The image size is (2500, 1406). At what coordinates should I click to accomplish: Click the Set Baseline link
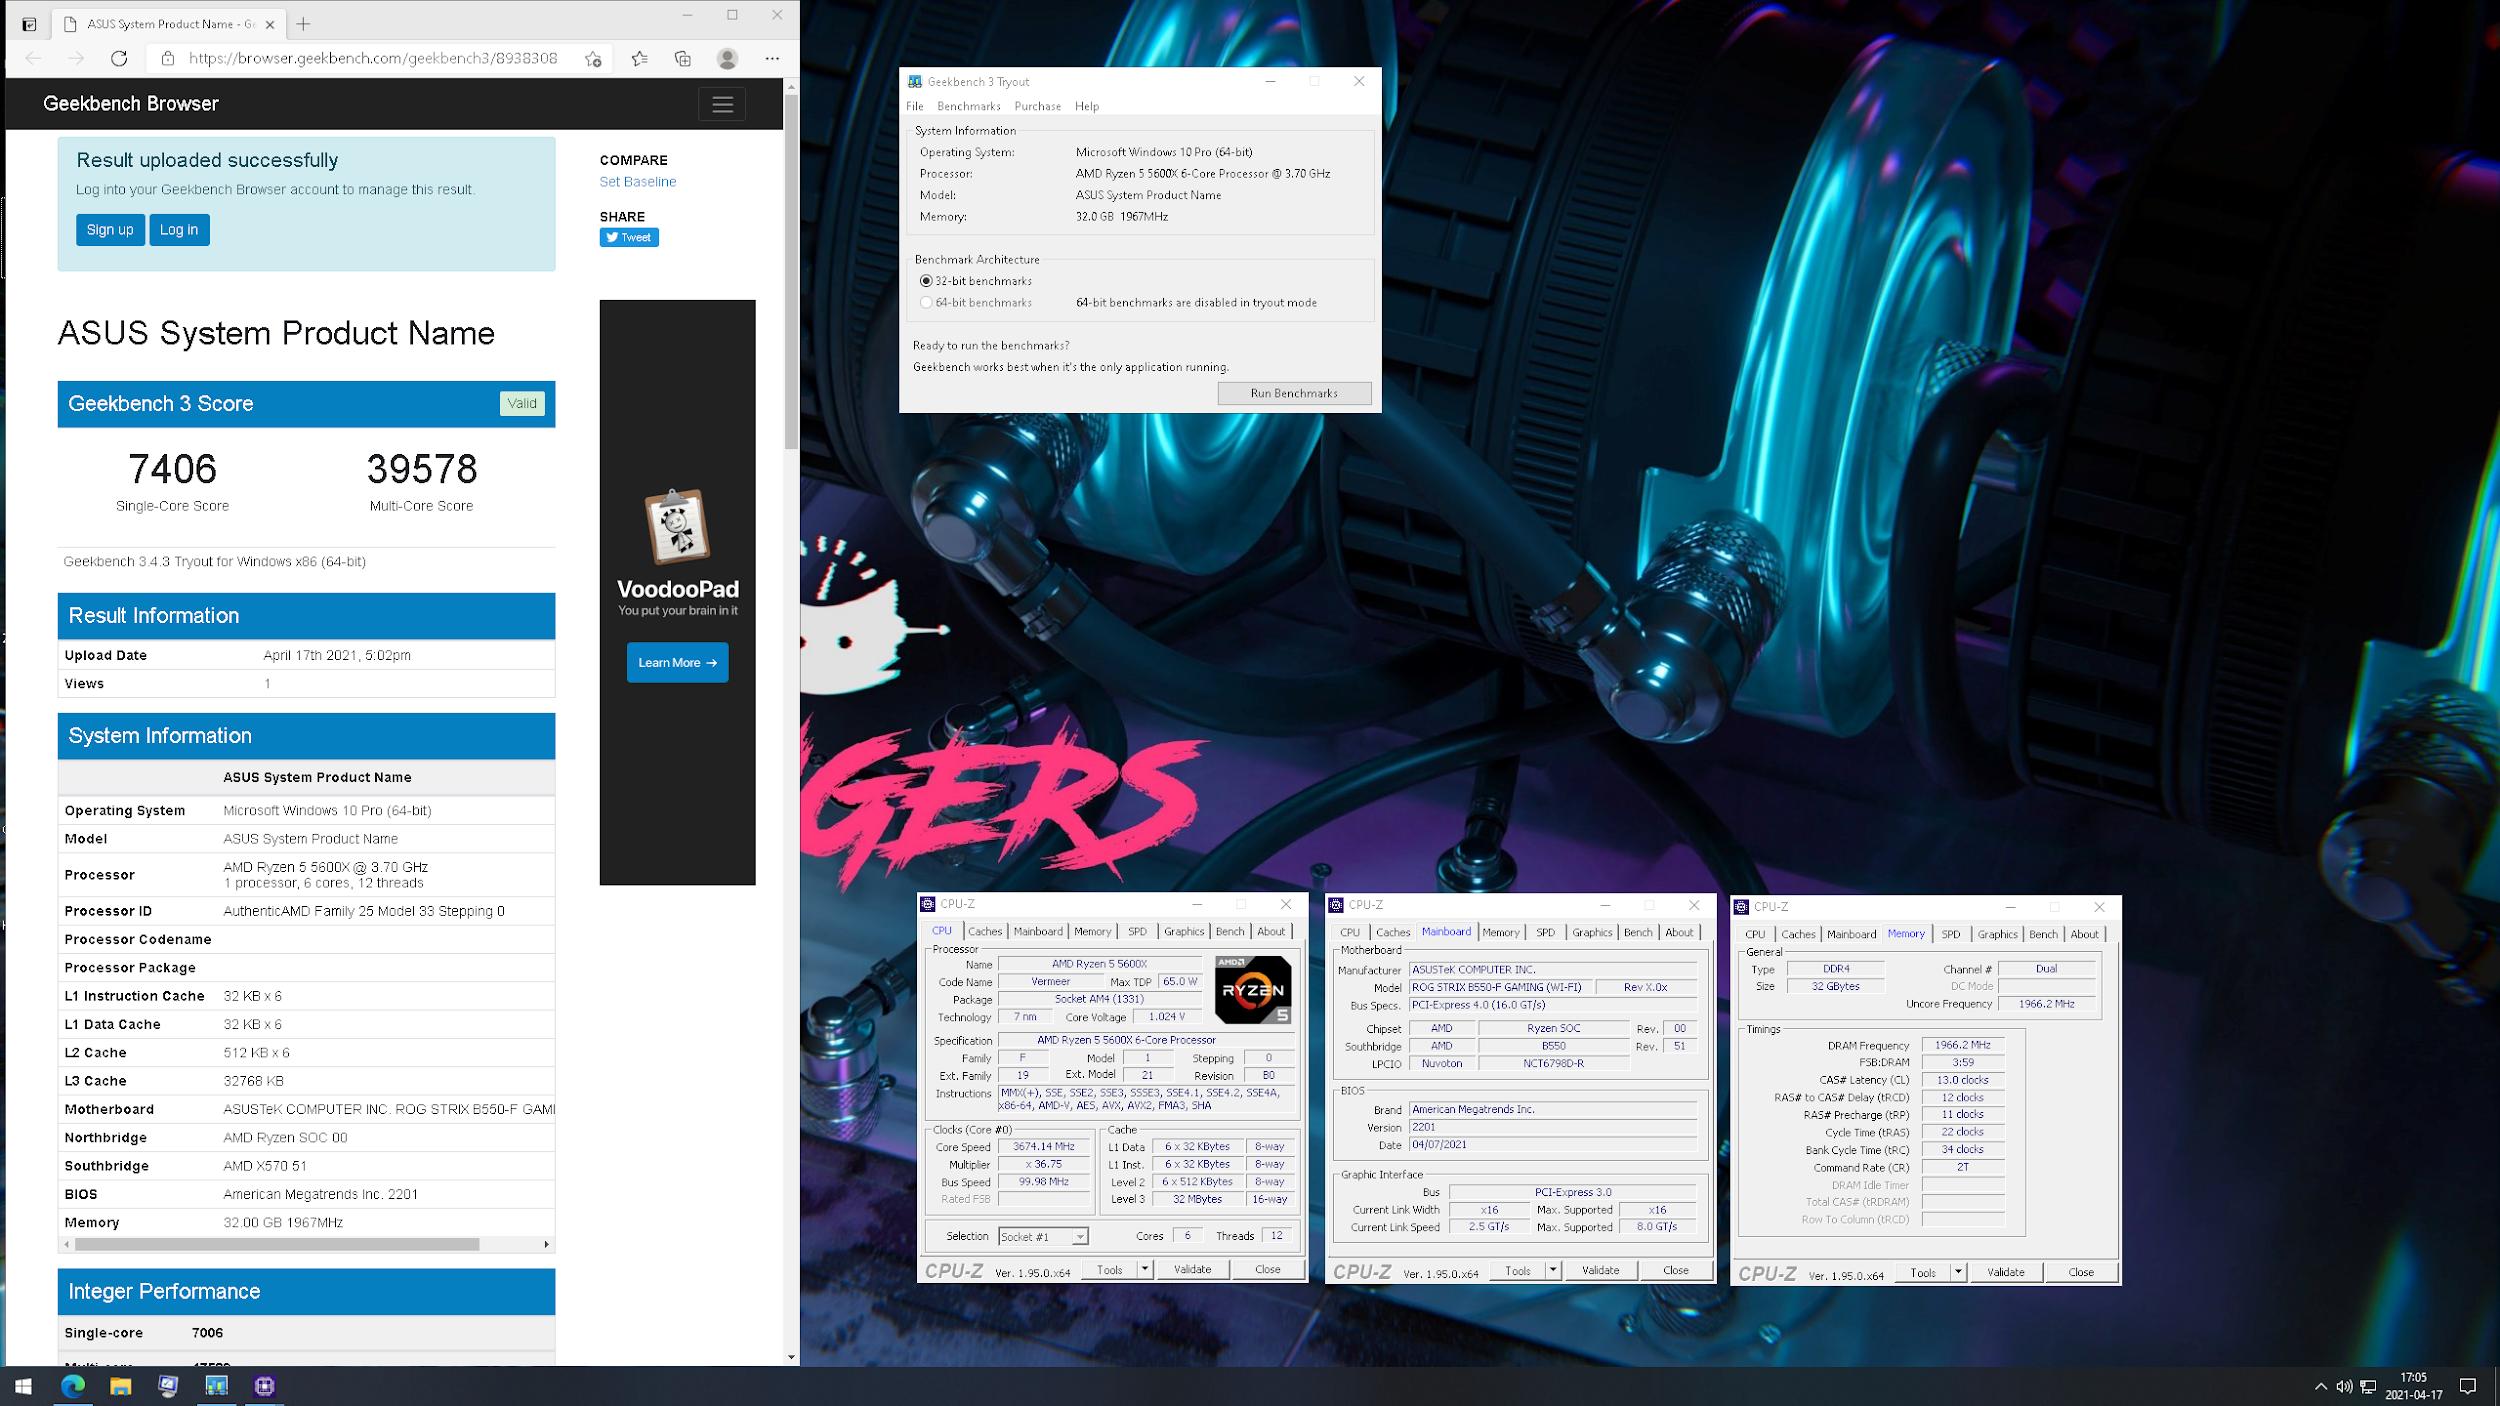[638, 181]
